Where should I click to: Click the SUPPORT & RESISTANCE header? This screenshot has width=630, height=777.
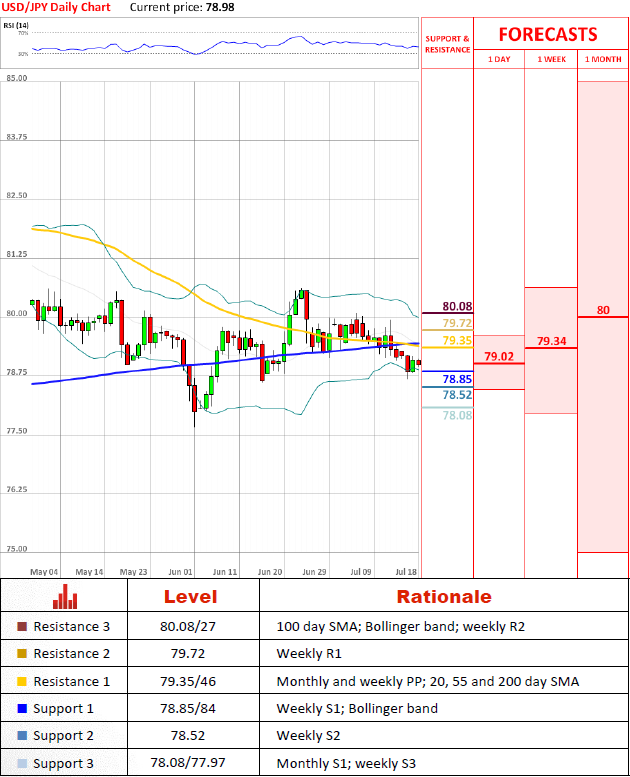pos(448,44)
